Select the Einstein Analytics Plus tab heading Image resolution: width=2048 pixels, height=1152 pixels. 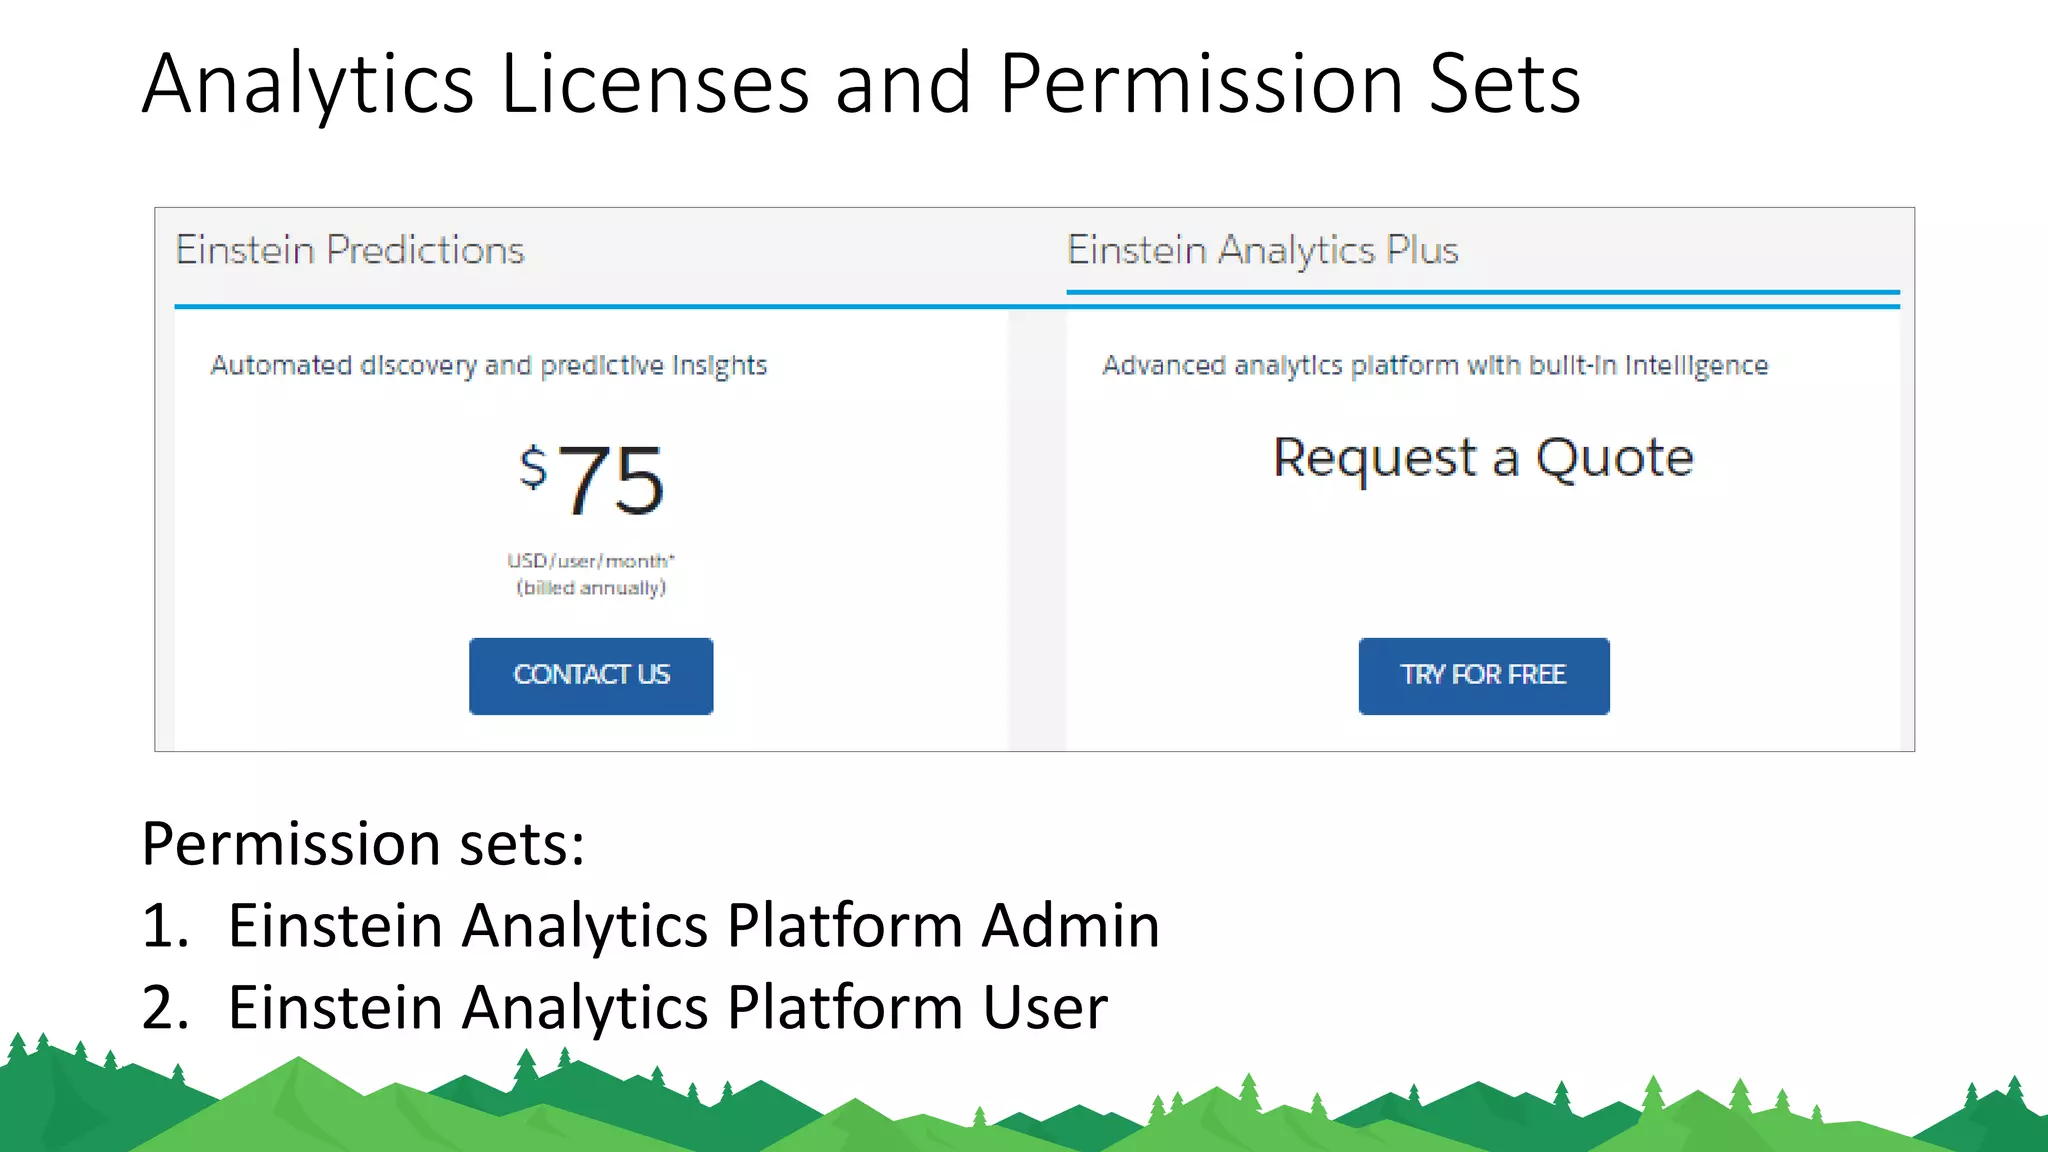click(x=1263, y=250)
